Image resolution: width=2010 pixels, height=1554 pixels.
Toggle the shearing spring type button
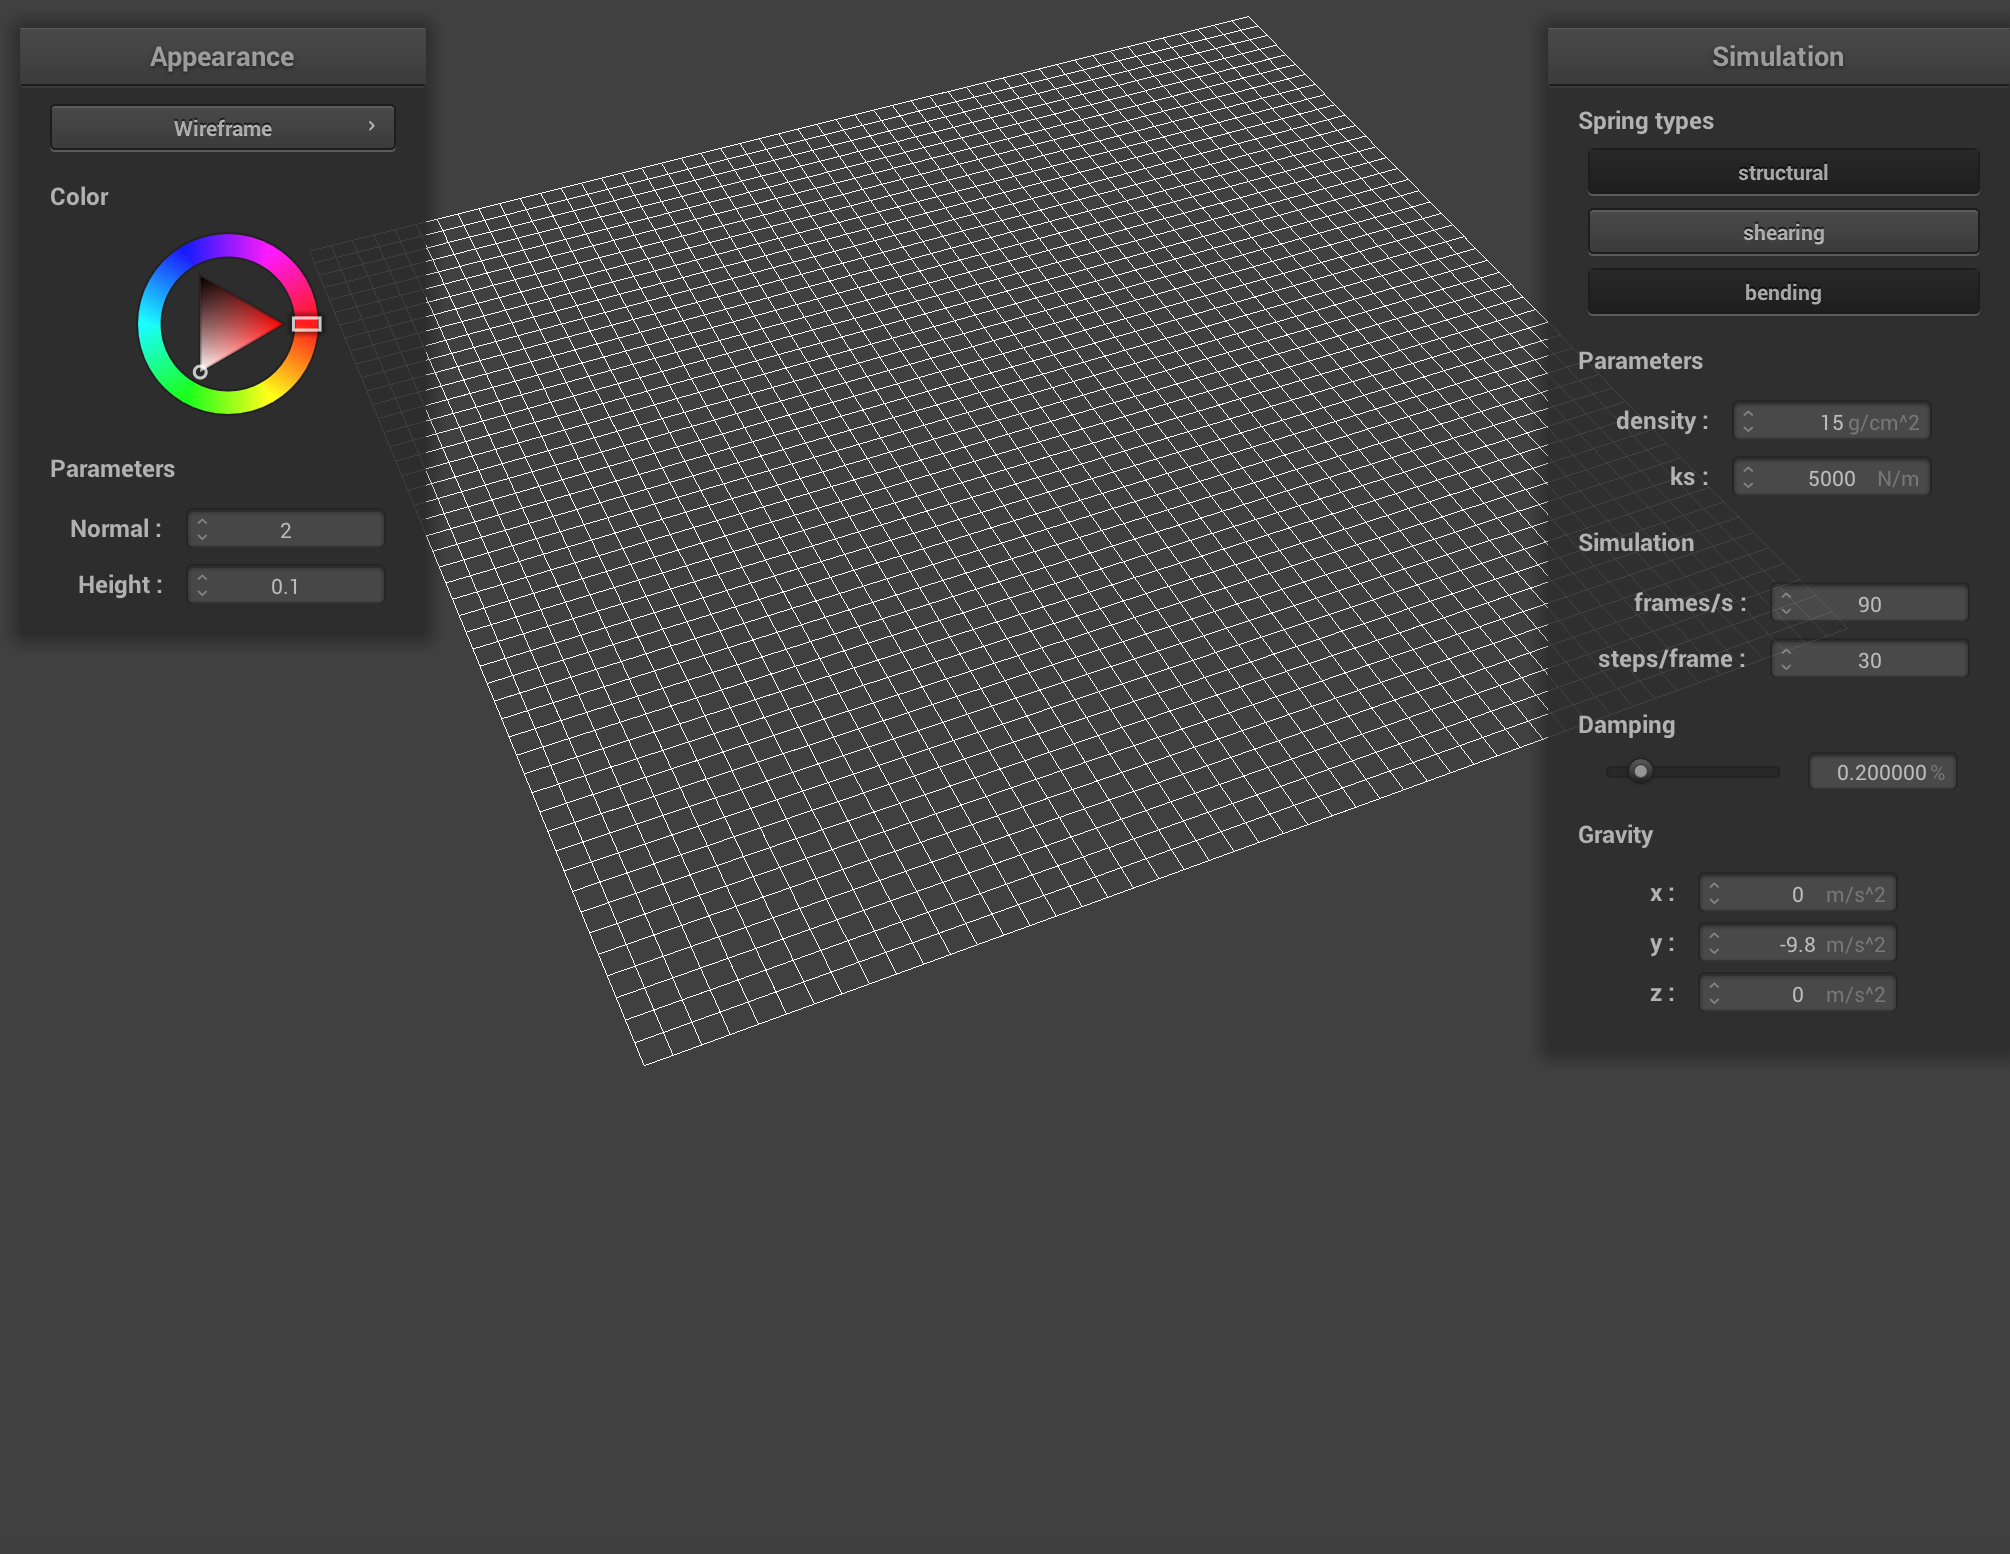pyautogui.click(x=1782, y=232)
